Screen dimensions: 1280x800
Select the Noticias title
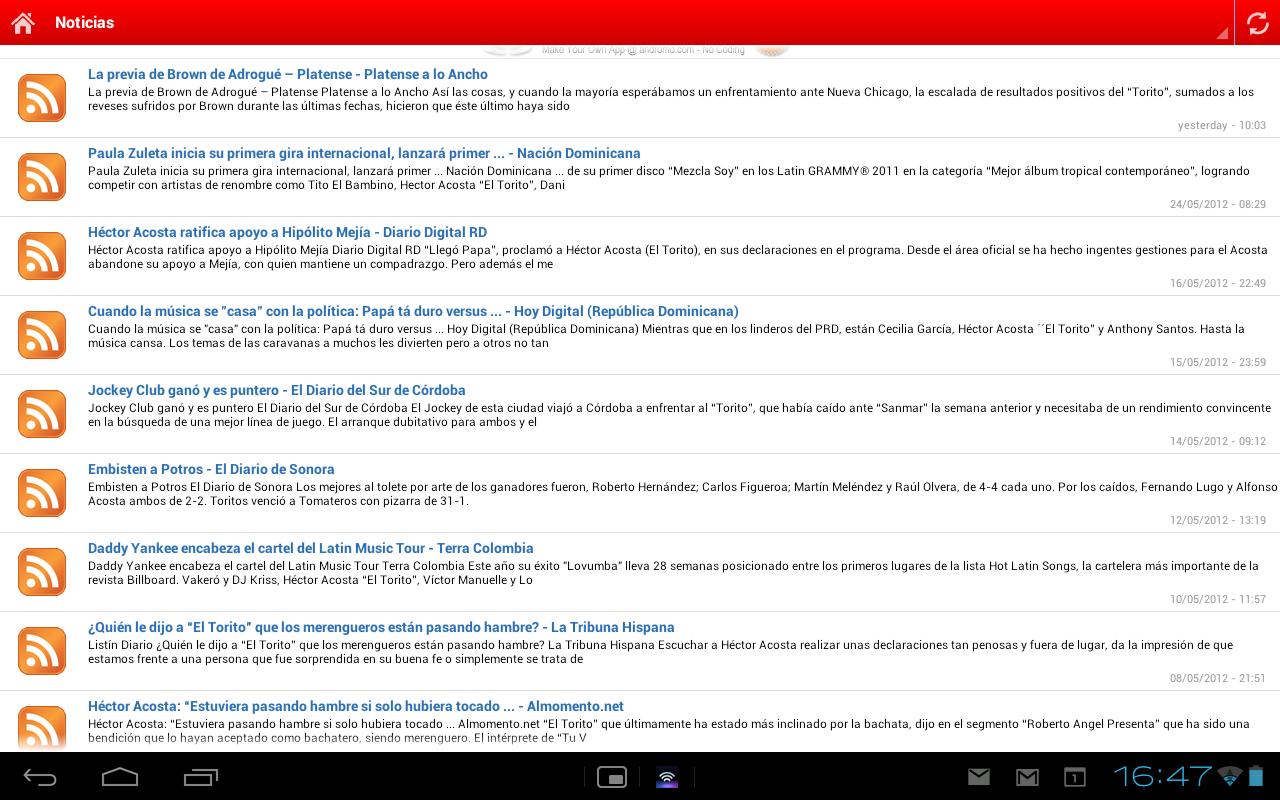(85, 22)
